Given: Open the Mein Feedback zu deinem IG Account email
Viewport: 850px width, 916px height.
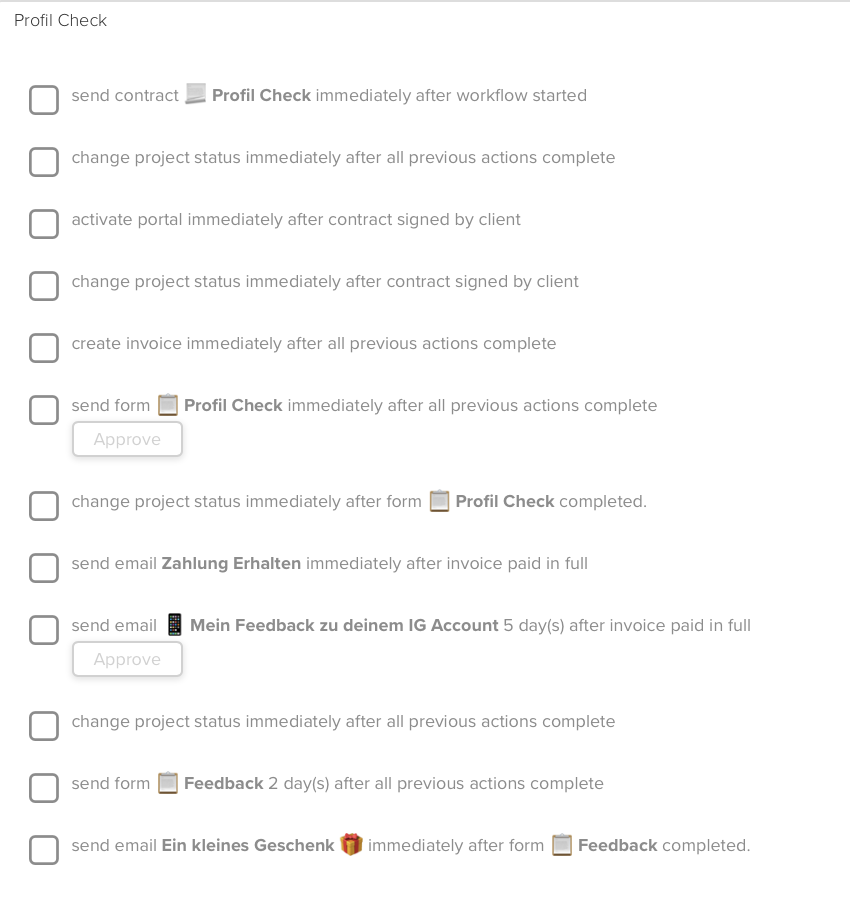Looking at the screenshot, I should point(344,625).
